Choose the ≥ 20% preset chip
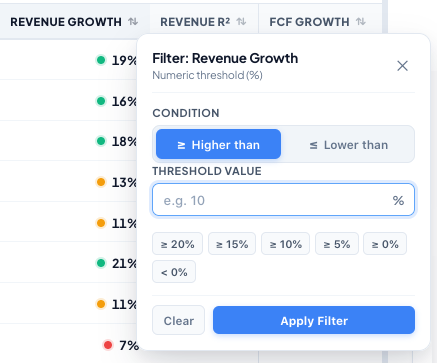The height and width of the screenshot is (363, 437). [177, 244]
